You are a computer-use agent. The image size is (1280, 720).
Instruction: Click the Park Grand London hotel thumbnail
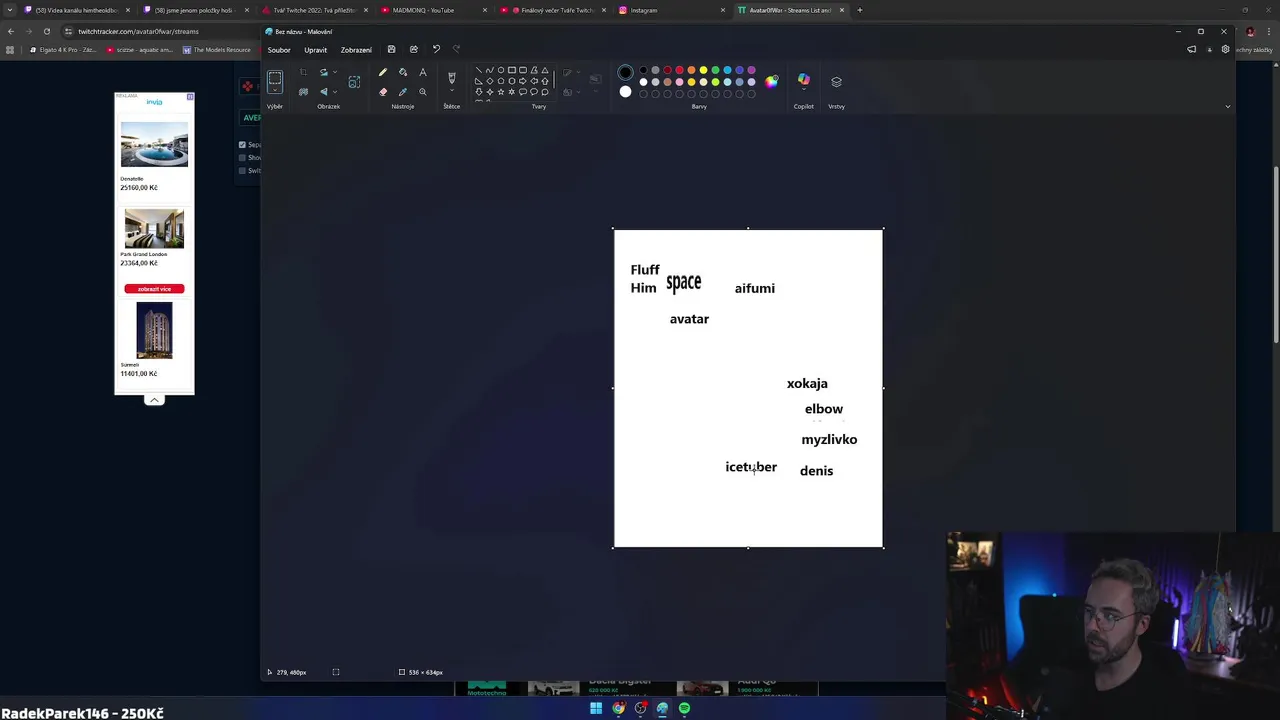pyautogui.click(x=154, y=229)
